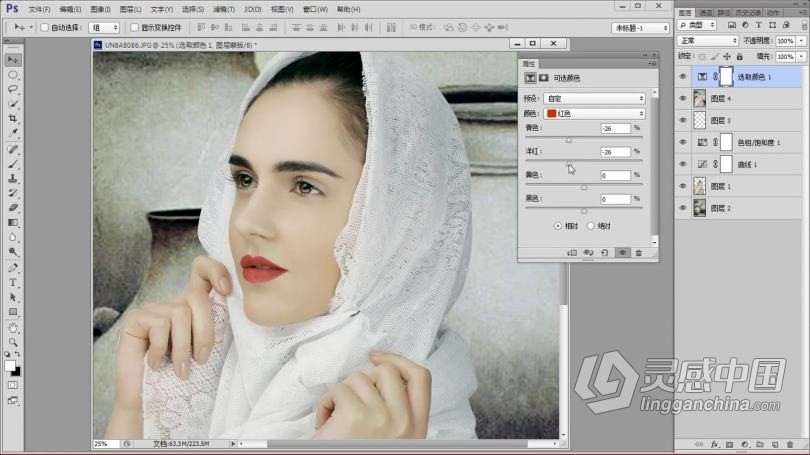810x455 pixels.
Task: Switch to the 历史记录 panel tab
Action: point(747,12)
